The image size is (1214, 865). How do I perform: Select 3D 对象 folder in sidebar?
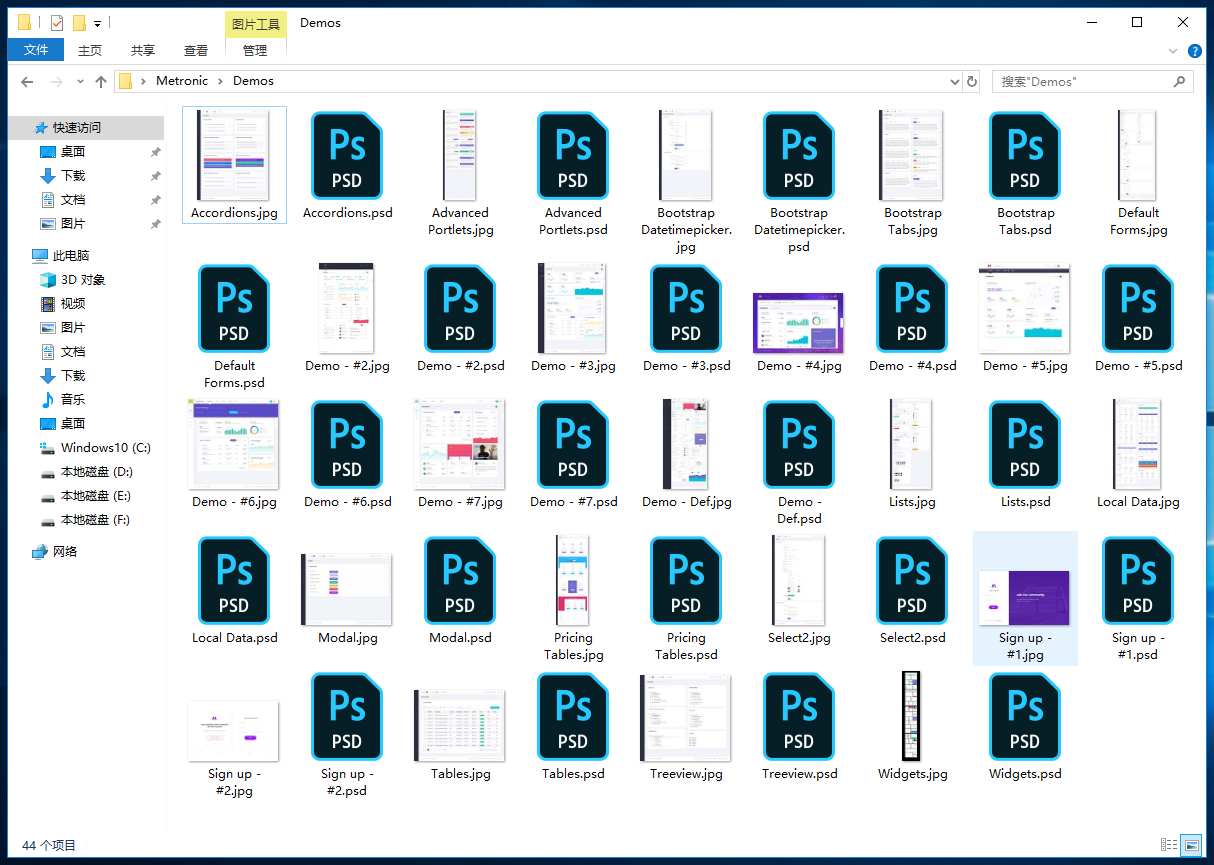tap(82, 280)
